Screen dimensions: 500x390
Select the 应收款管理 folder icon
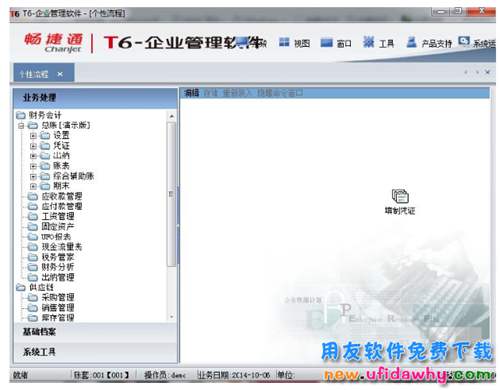(33, 196)
